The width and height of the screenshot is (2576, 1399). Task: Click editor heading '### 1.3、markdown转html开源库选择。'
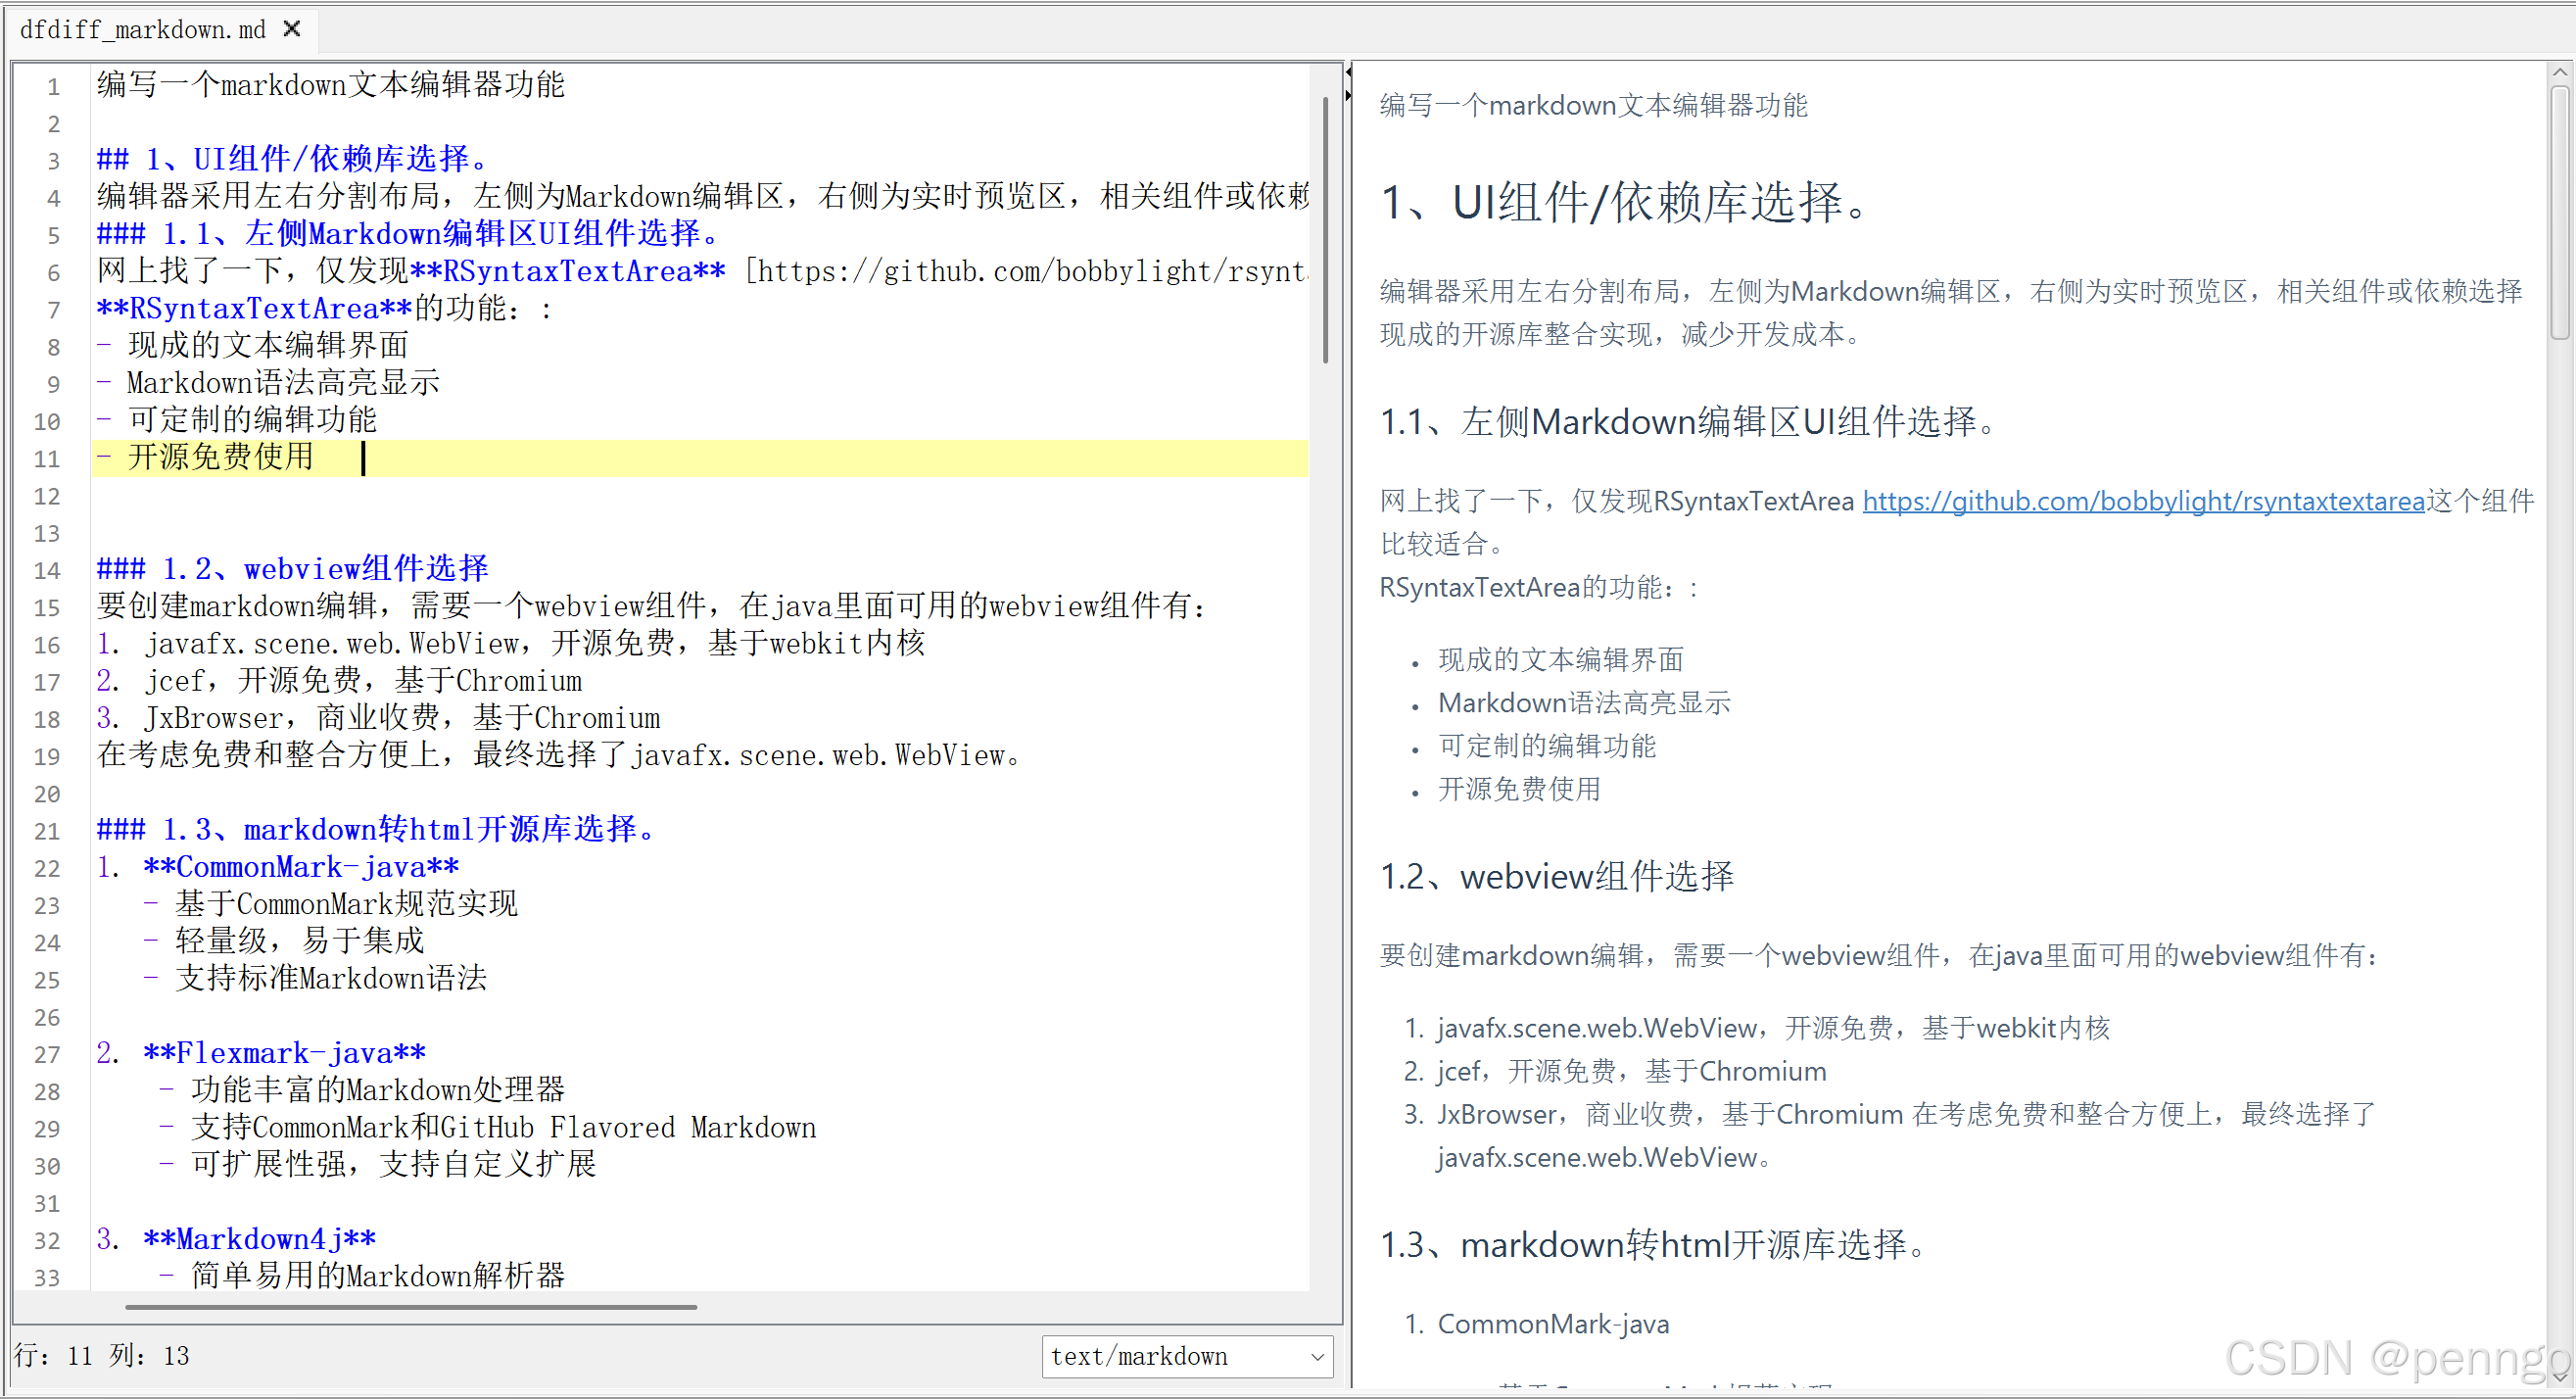(x=377, y=829)
